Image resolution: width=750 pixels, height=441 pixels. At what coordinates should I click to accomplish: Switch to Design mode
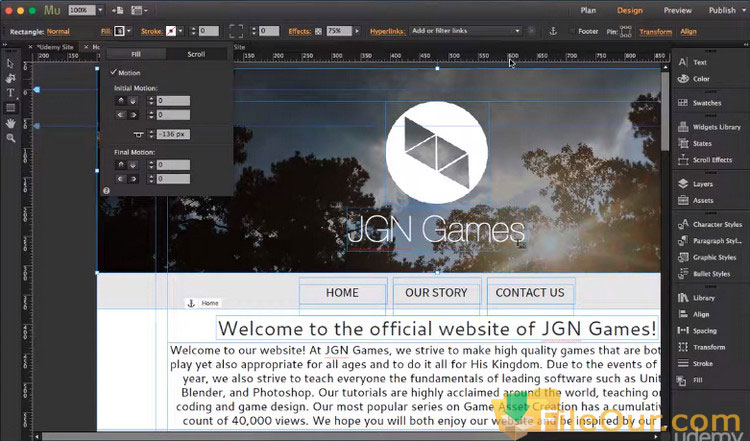(x=629, y=10)
